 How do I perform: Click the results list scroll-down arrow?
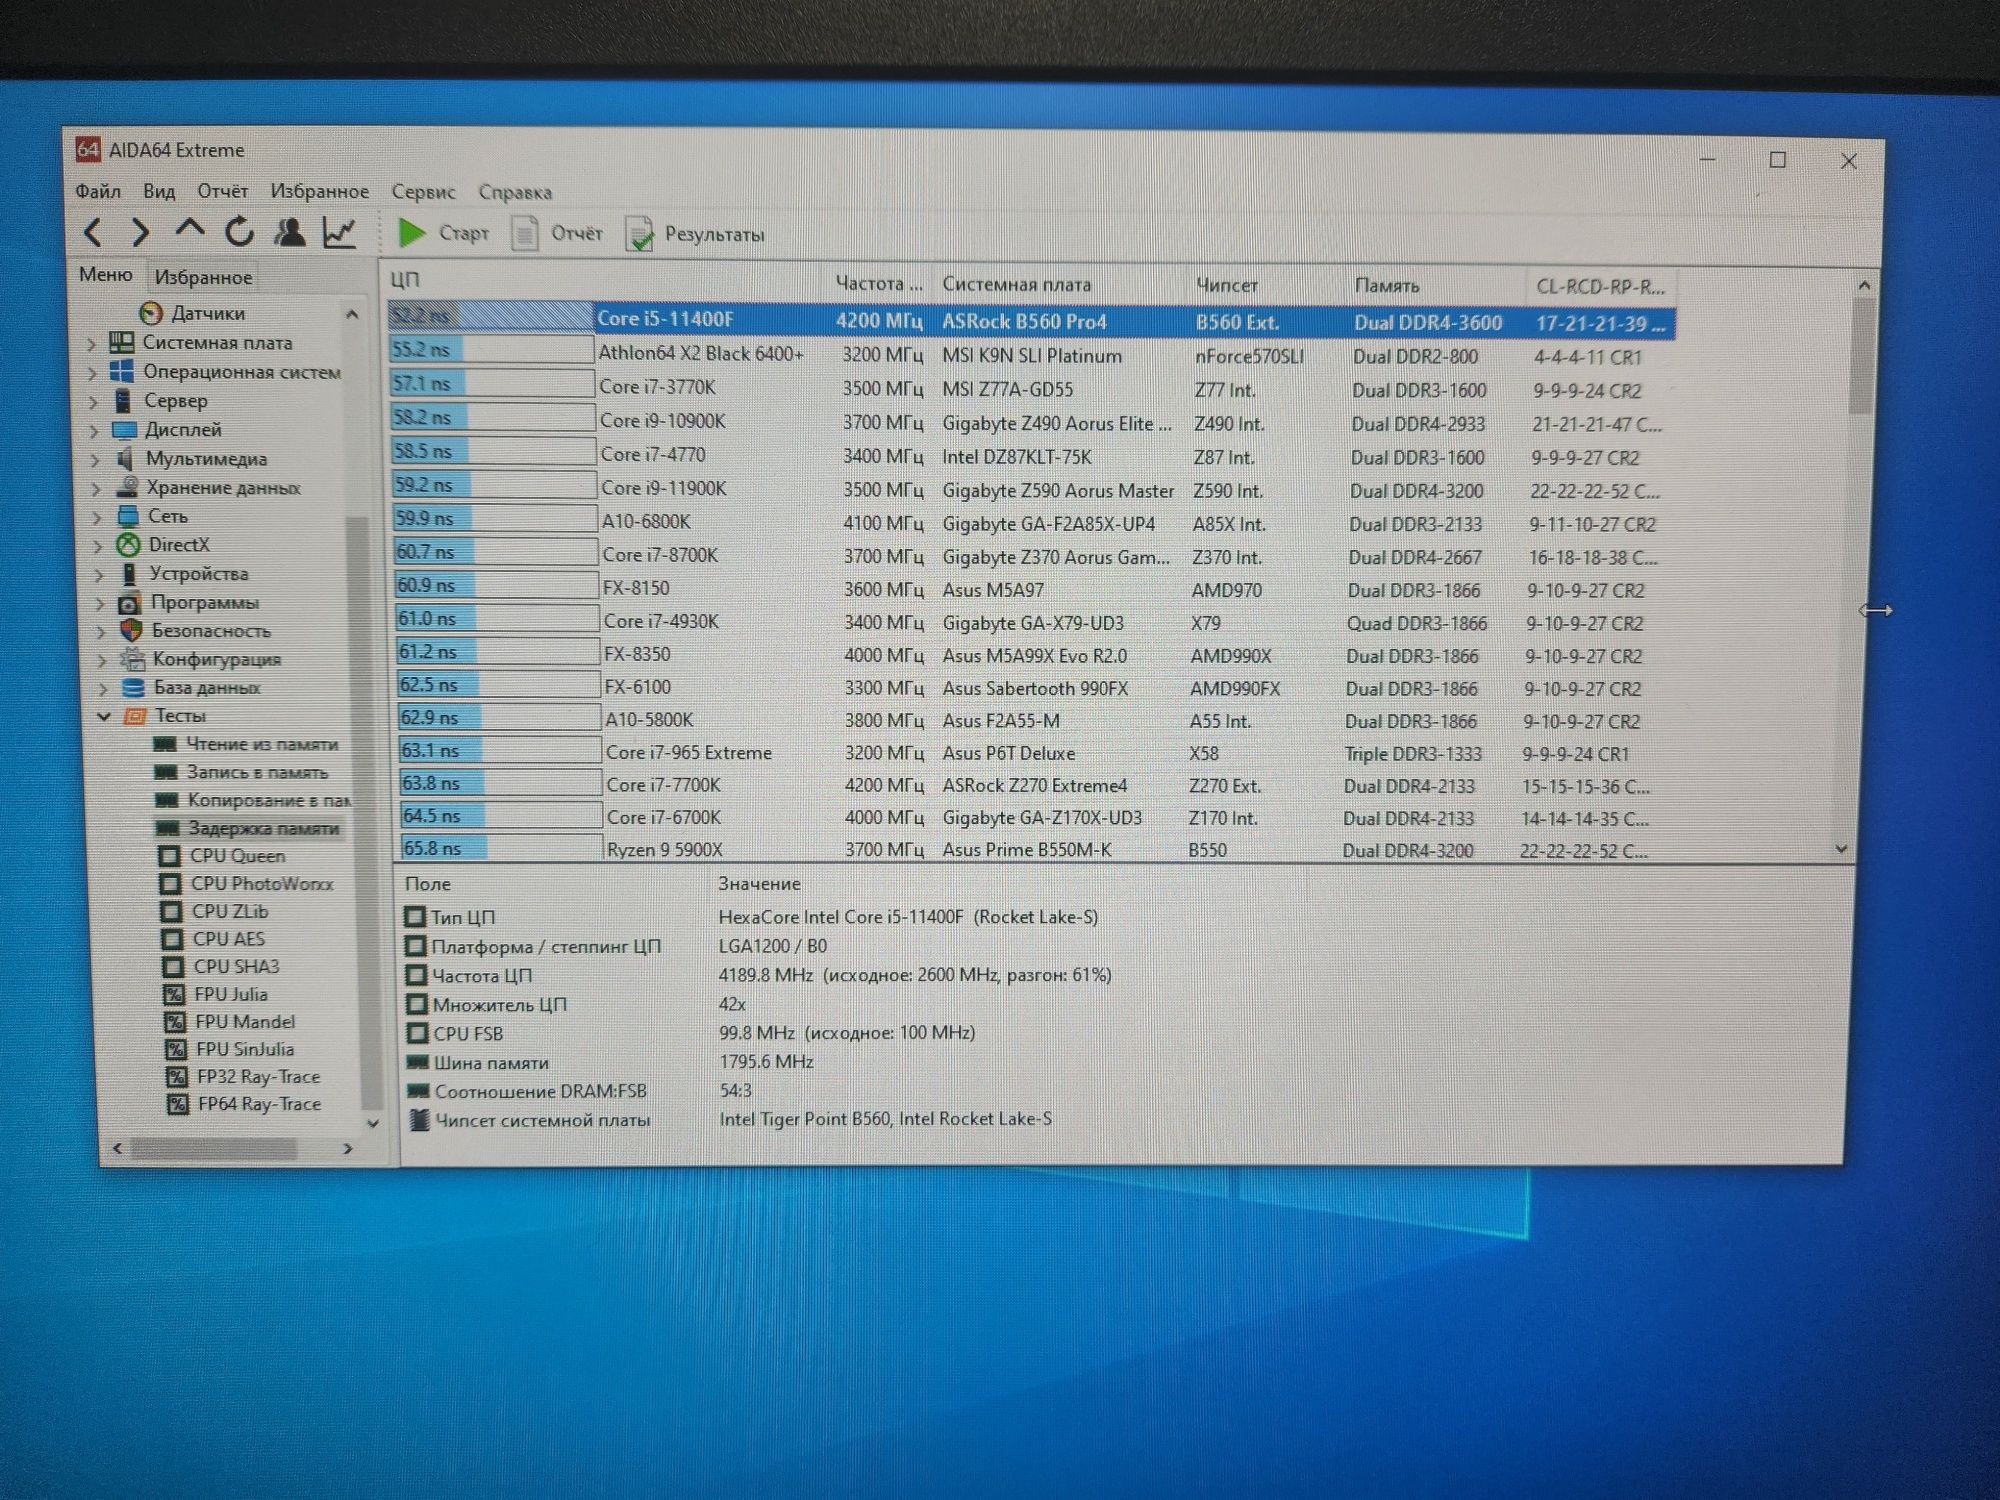click(1841, 849)
